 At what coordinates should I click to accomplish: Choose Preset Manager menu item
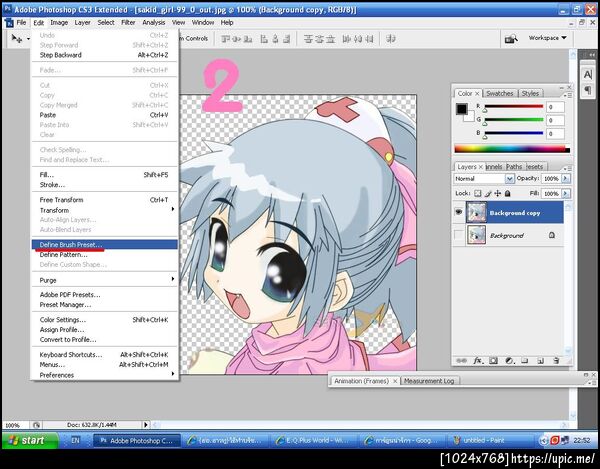[x=104, y=305]
